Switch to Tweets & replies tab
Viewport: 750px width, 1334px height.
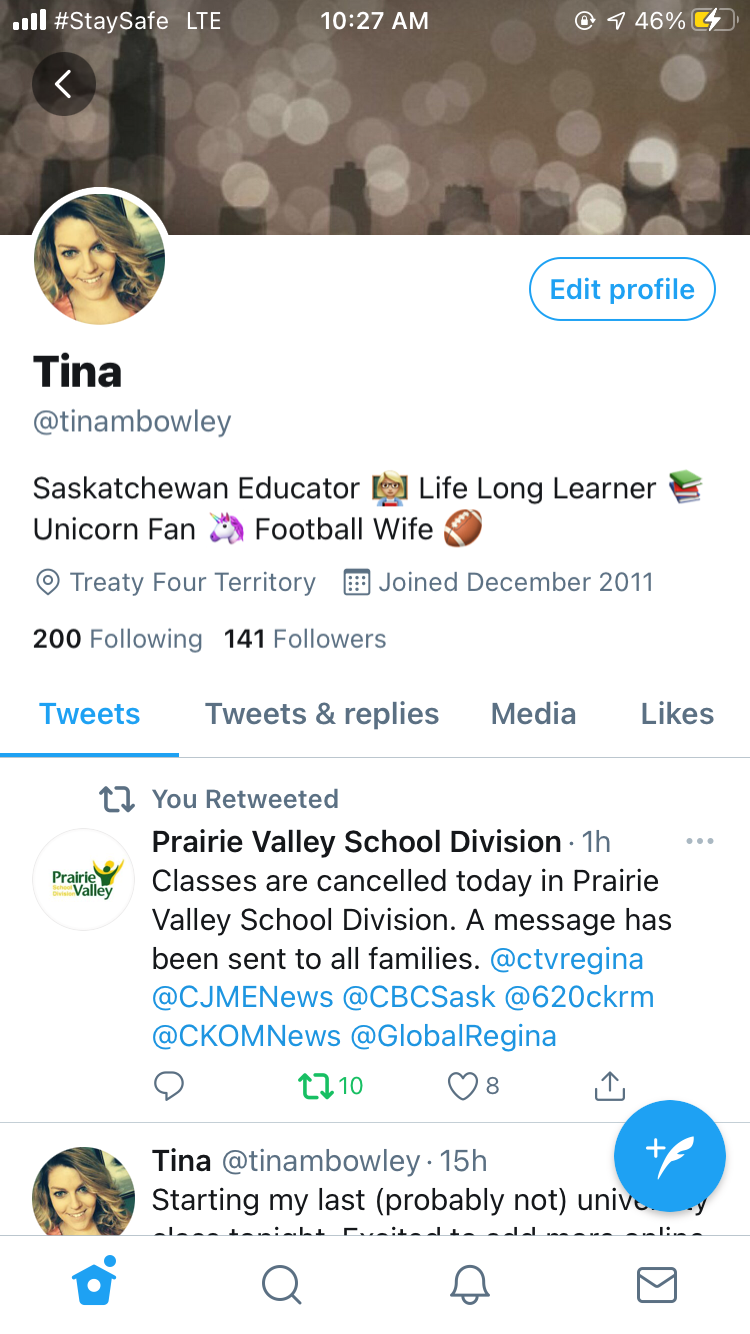(x=322, y=714)
